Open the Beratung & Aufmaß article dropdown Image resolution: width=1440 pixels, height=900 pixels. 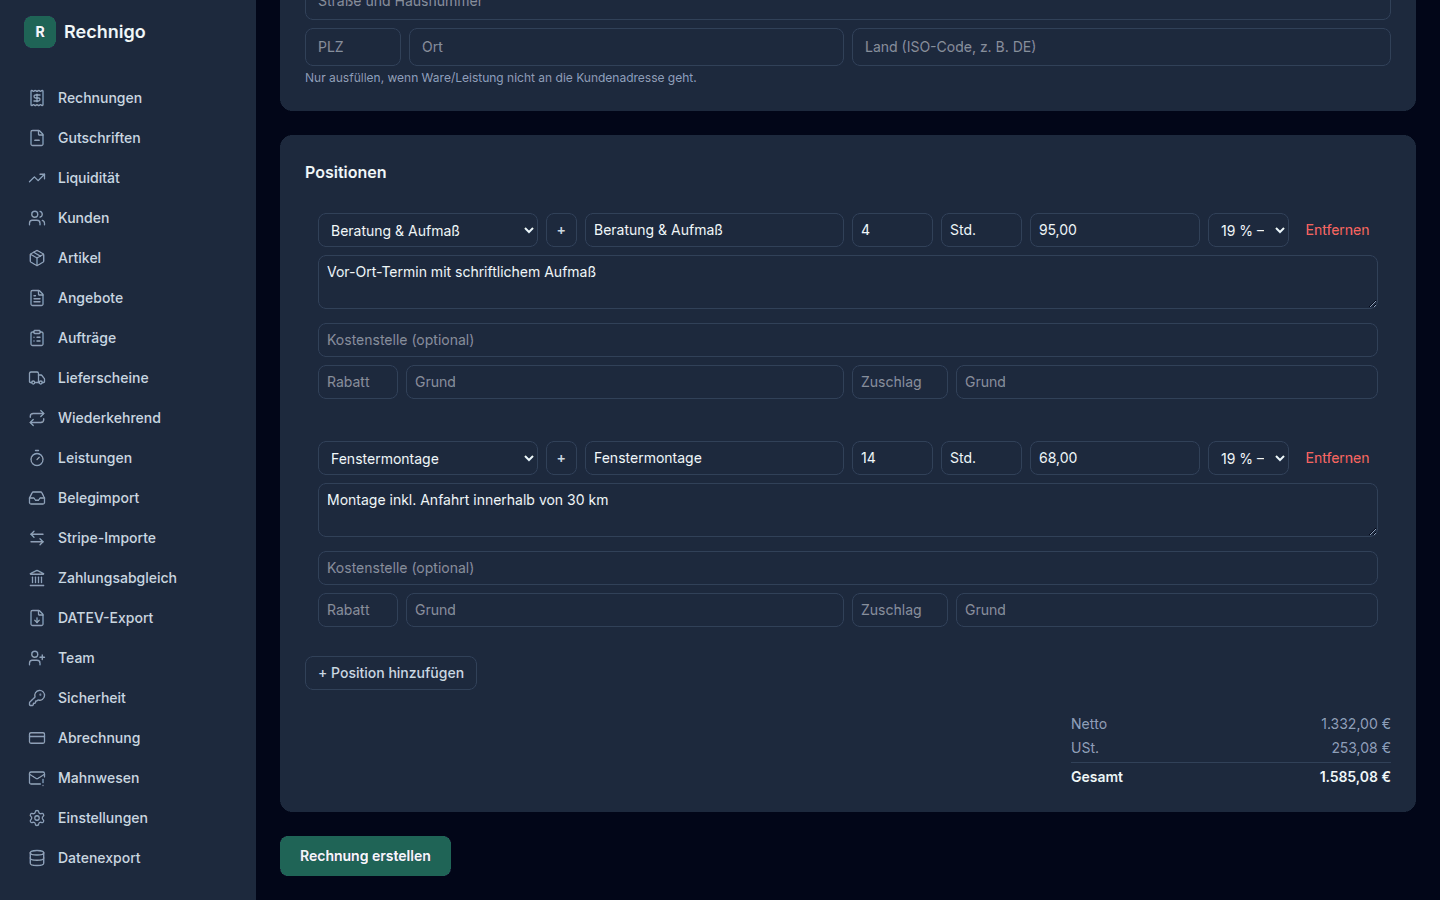[428, 230]
